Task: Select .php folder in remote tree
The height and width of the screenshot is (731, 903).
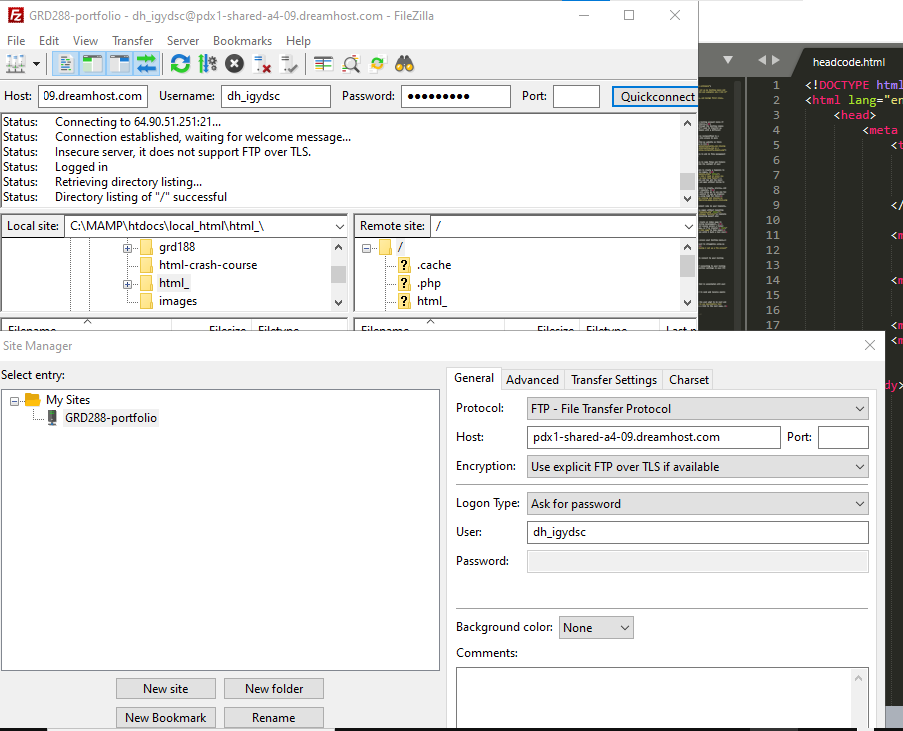Action: coord(429,283)
